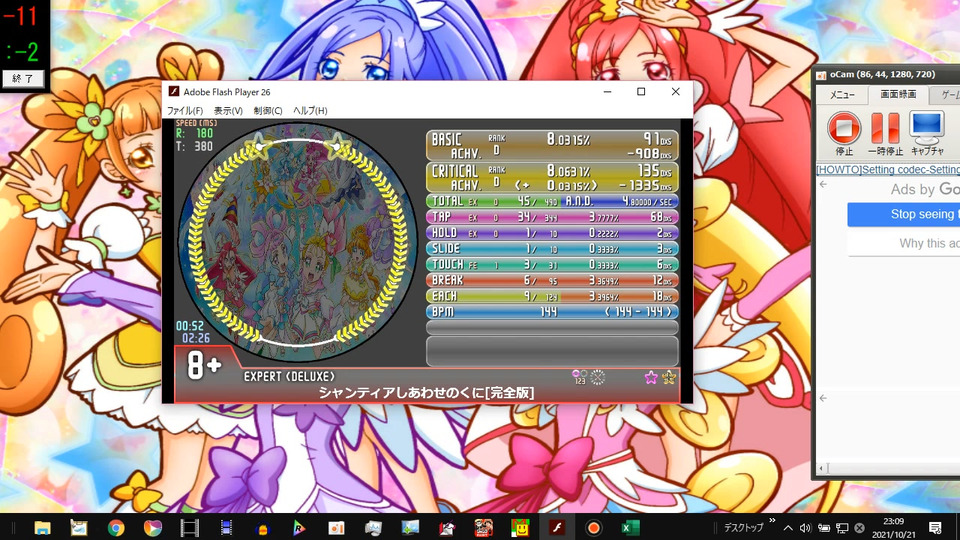Click the network tray icon
Viewport: 960px width, 540px height.
coord(842,528)
